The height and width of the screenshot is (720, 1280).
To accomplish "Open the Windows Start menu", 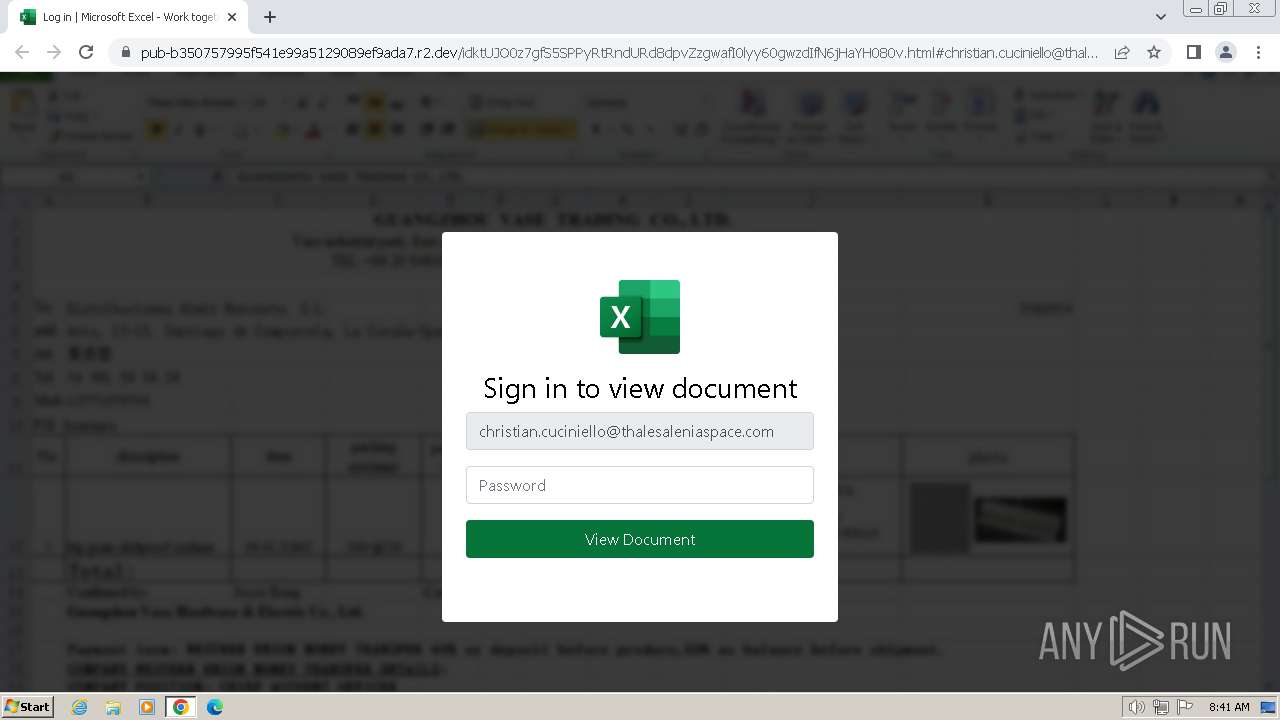I will coord(27,706).
